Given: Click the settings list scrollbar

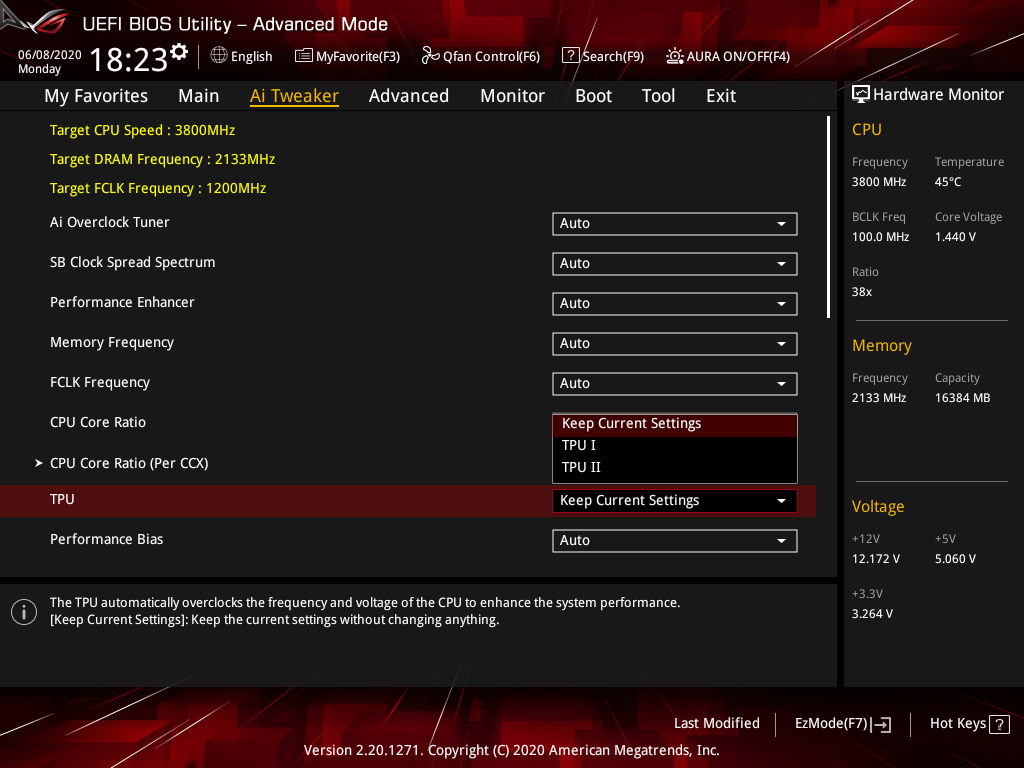Looking at the screenshot, I should pos(828,217).
